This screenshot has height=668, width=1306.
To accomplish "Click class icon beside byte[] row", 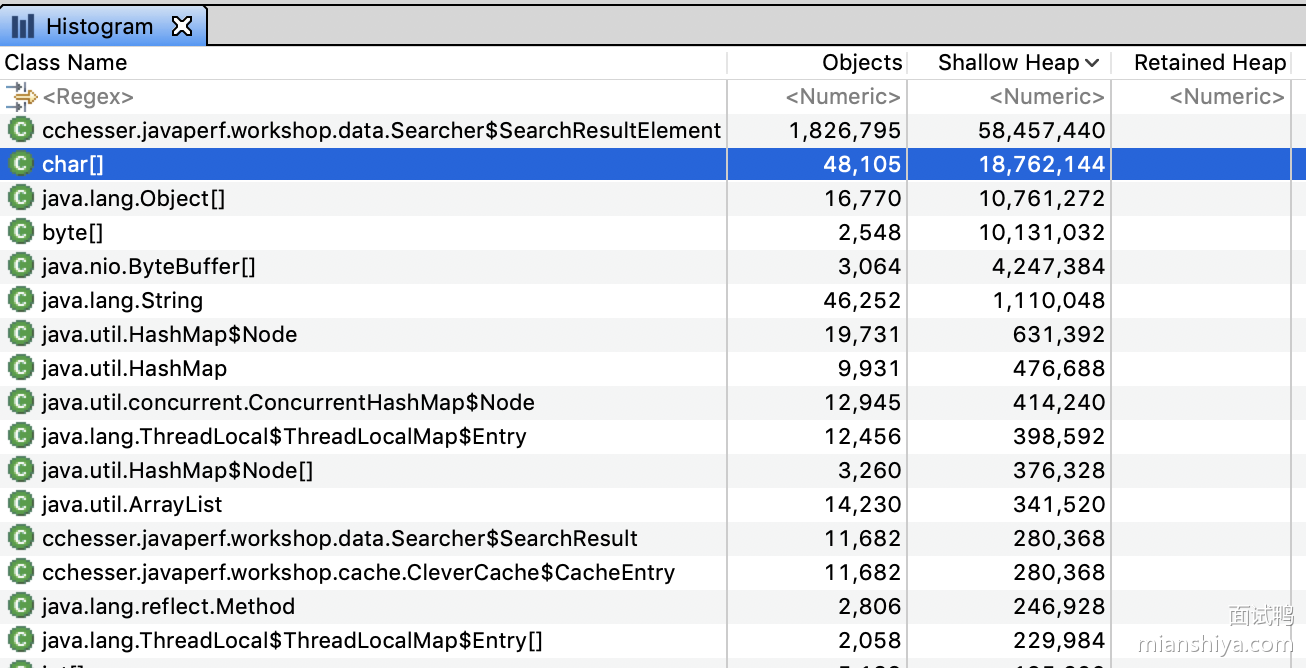I will pos(21,232).
